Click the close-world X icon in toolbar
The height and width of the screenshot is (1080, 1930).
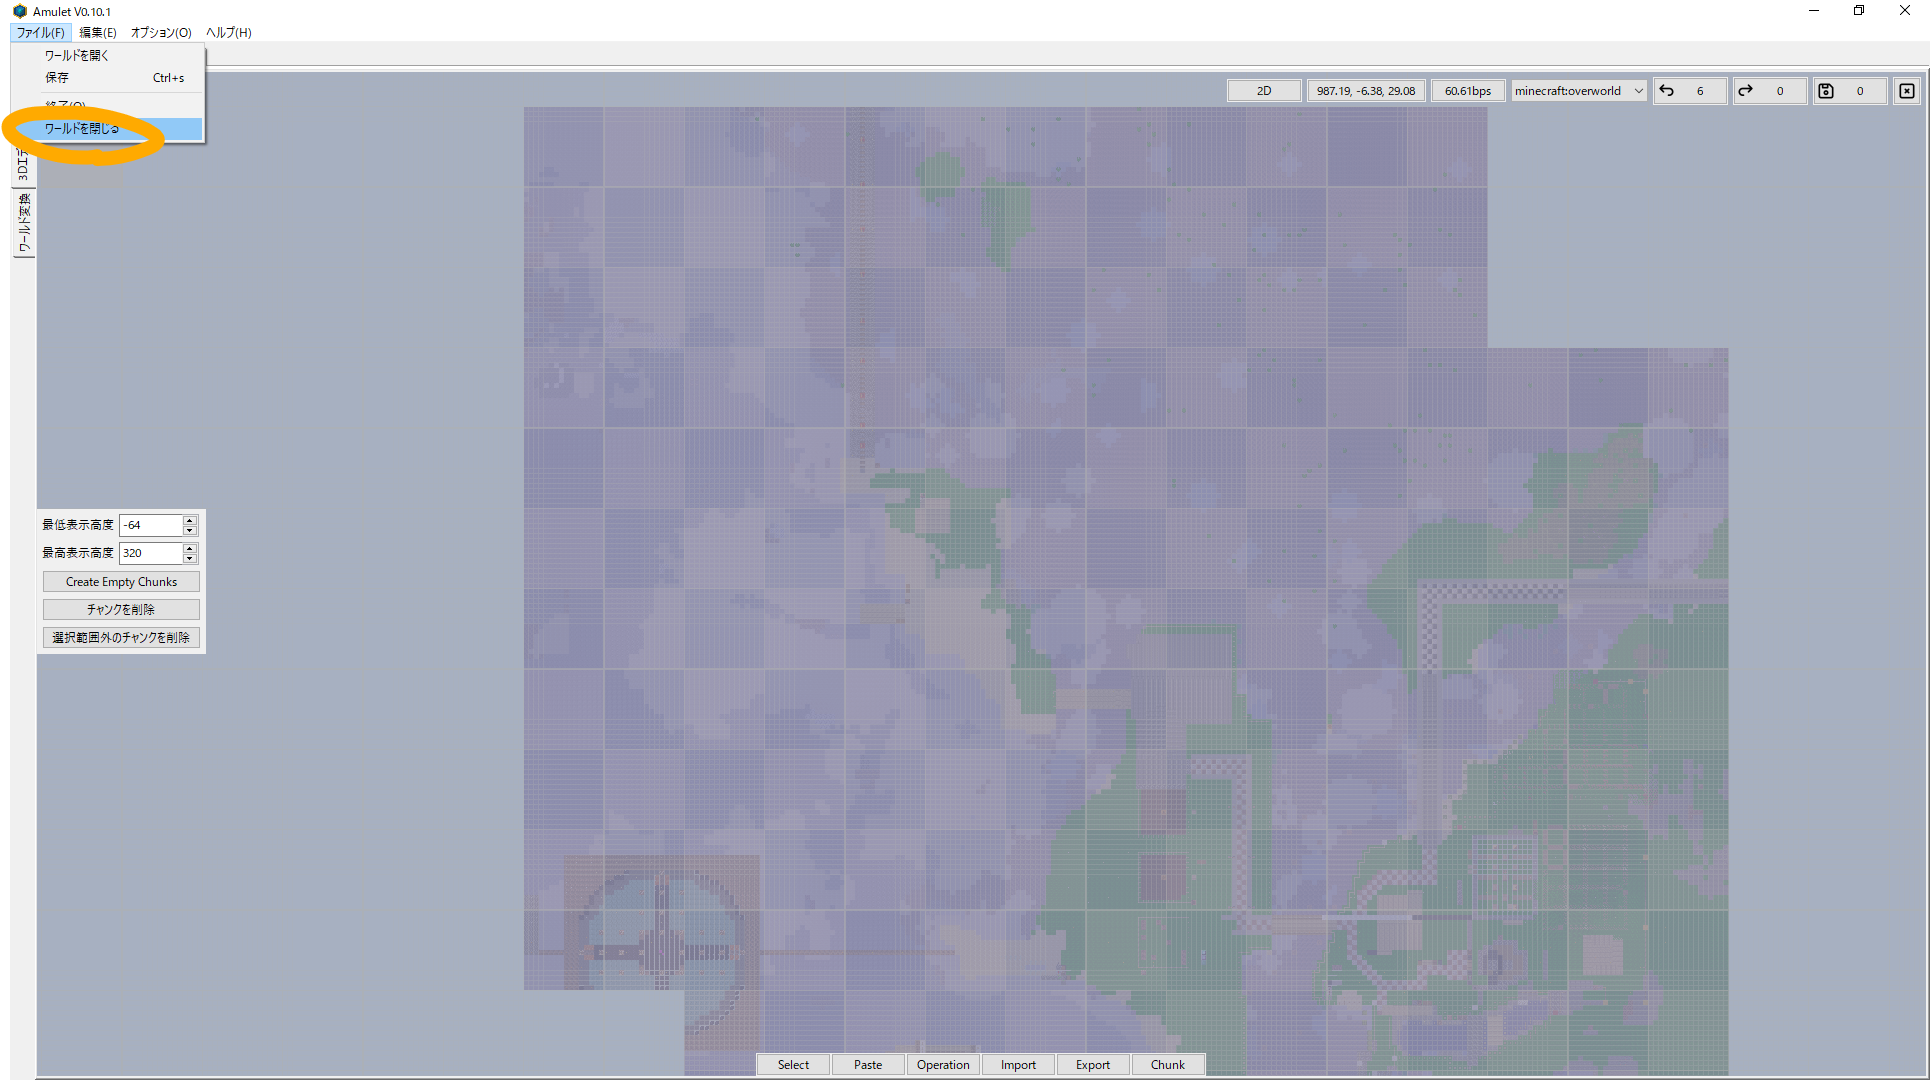1907,91
